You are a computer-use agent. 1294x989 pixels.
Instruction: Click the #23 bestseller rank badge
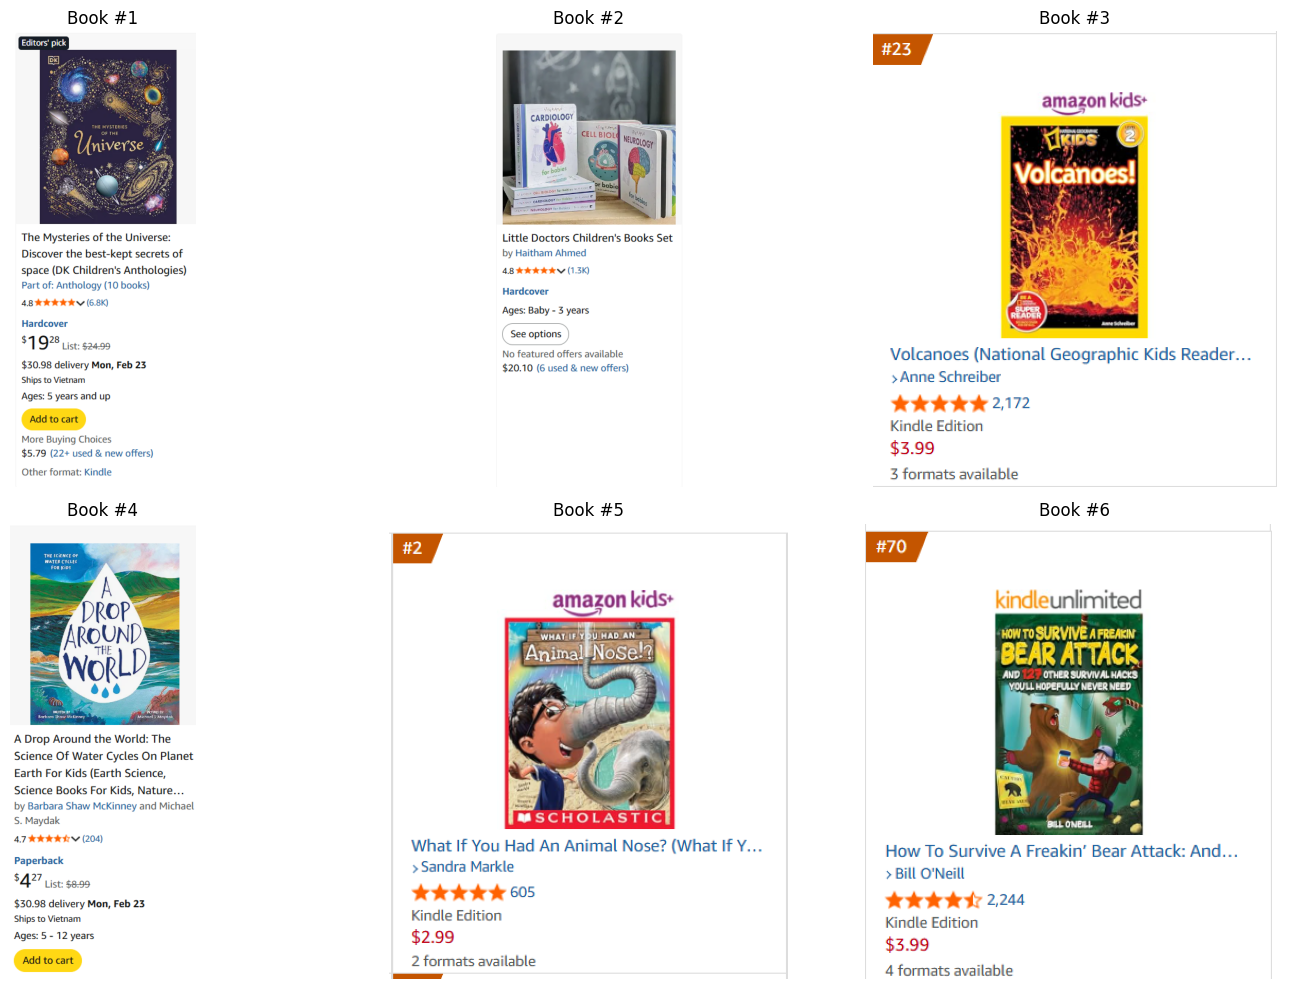point(901,49)
